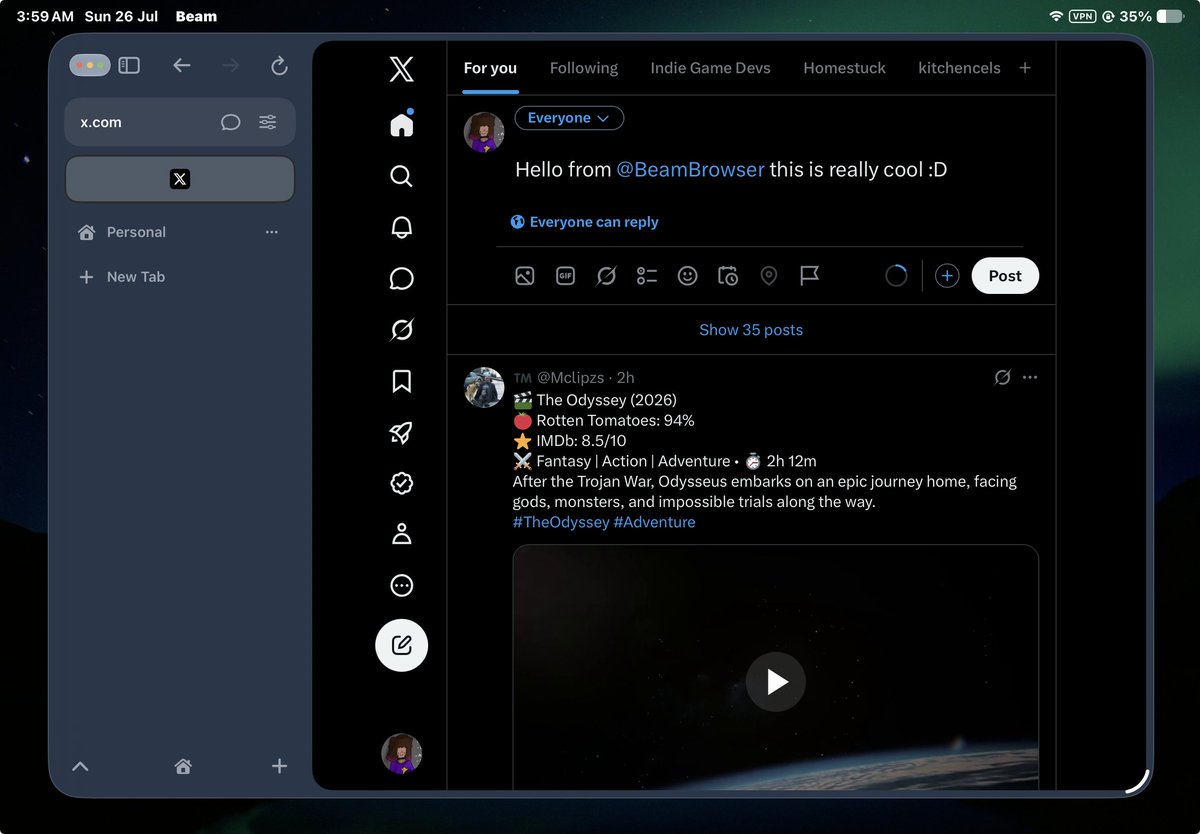Image resolution: width=1200 pixels, height=834 pixels.
Task: Open Messages chat bubble icon
Action: point(401,278)
